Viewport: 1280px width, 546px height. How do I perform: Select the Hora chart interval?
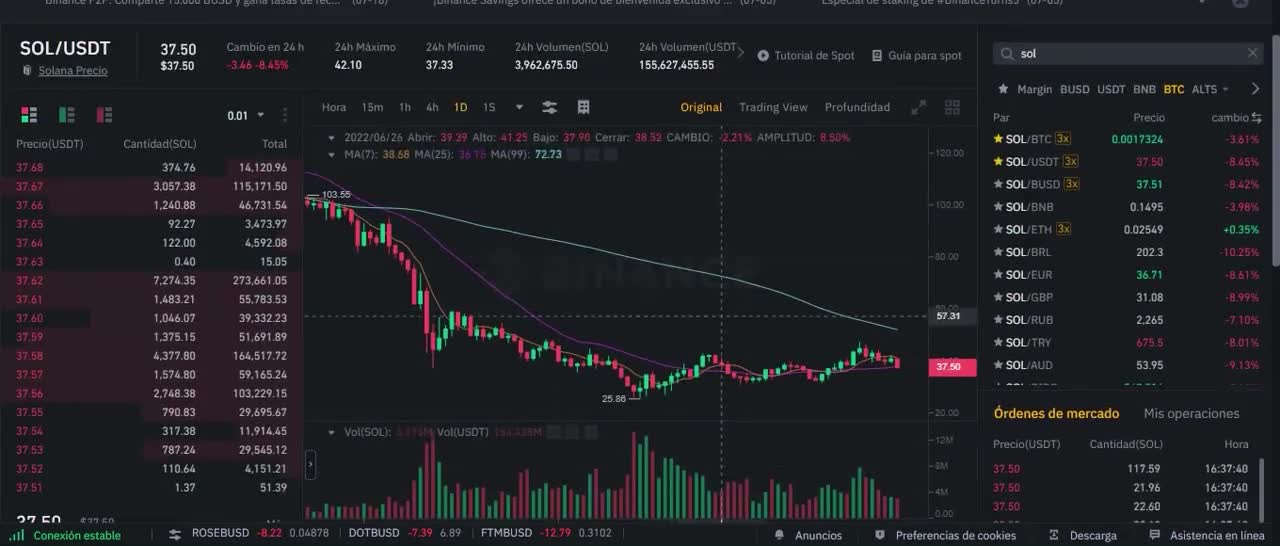pos(334,107)
